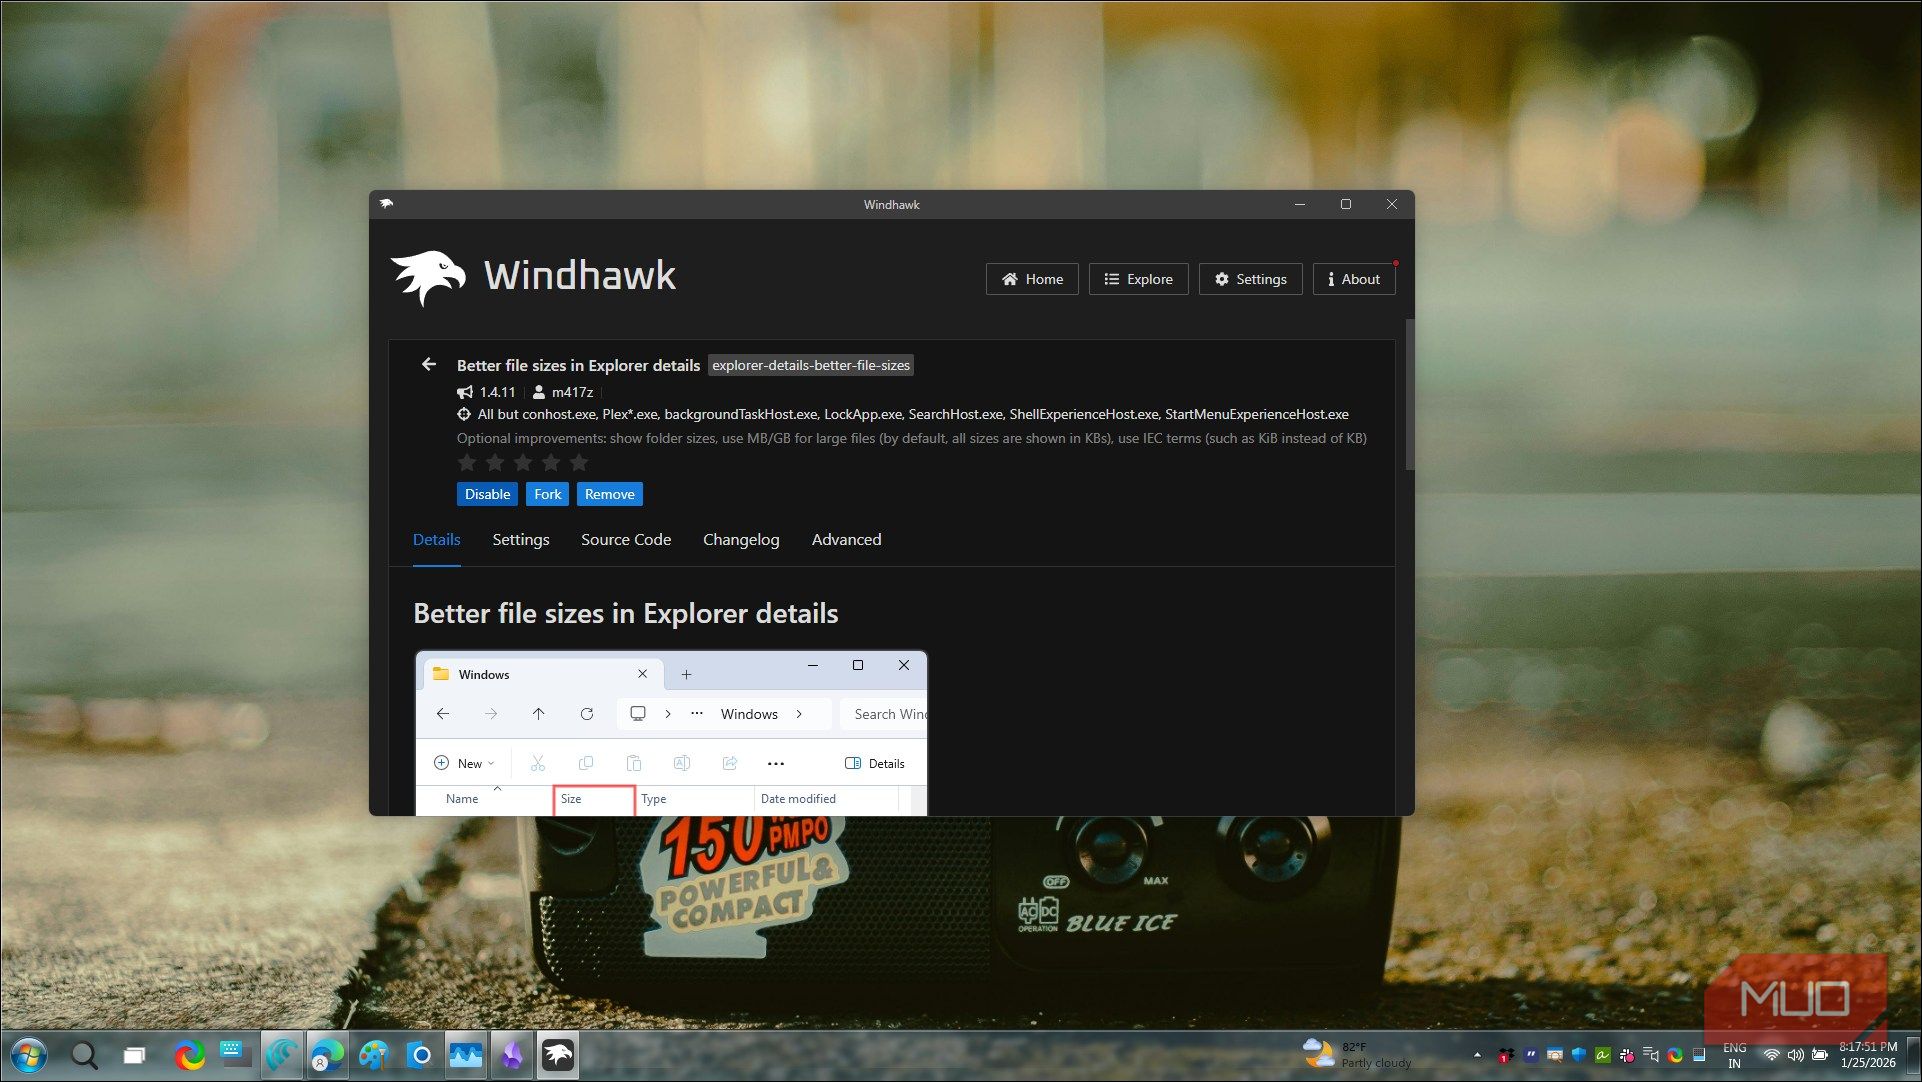Rate the mod with the first star

point(467,463)
